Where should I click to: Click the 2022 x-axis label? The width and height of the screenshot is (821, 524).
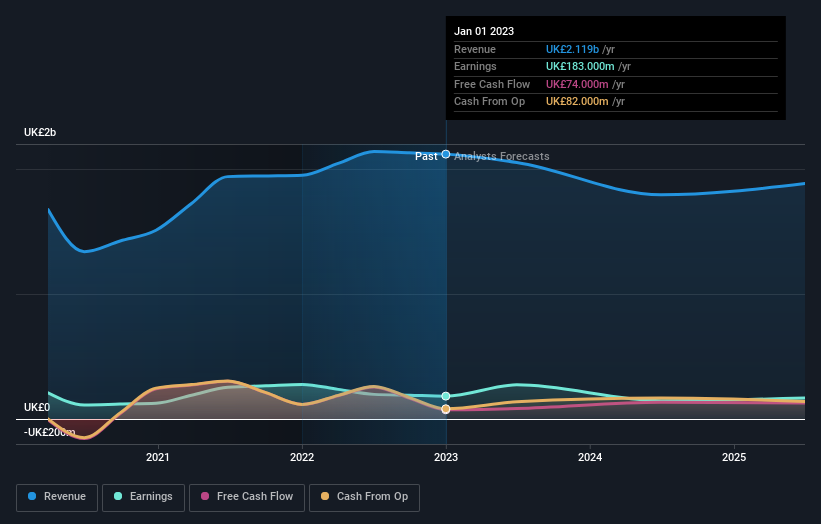pyautogui.click(x=302, y=457)
